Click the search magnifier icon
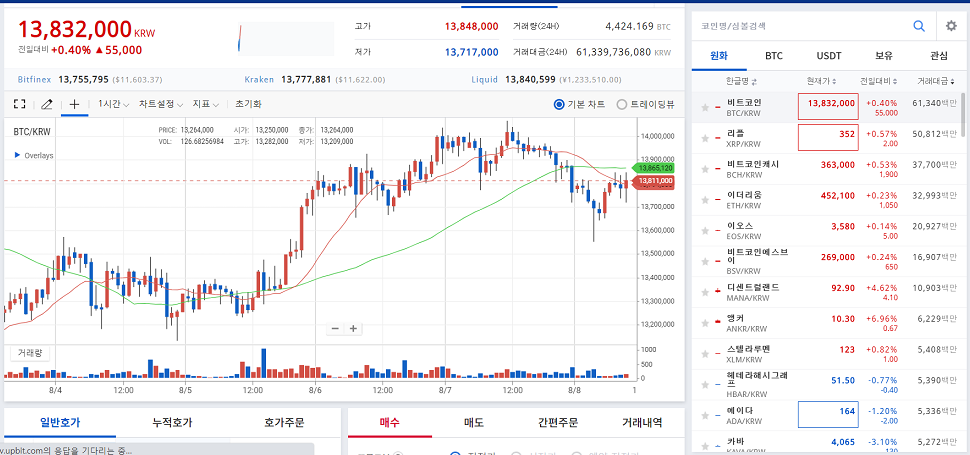The height and width of the screenshot is (455, 970). (x=919, y=26)
